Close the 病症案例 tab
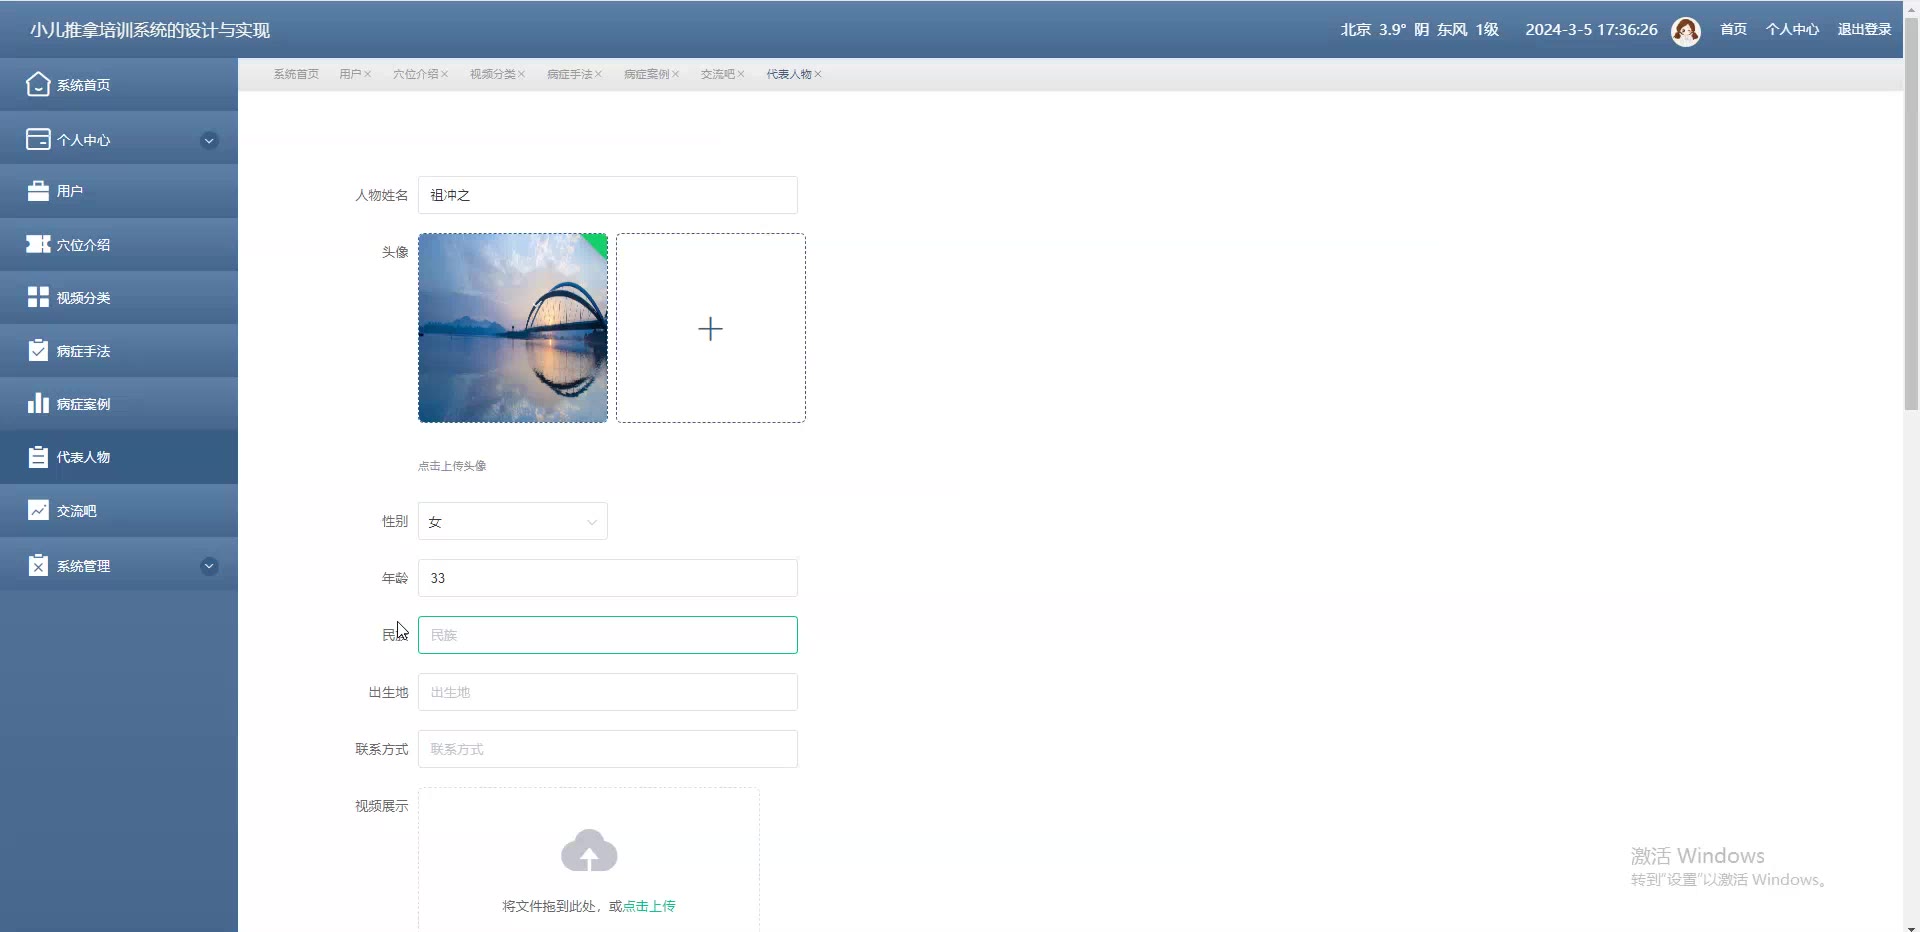The image size is (1920, 932). (x=676, y=74)
